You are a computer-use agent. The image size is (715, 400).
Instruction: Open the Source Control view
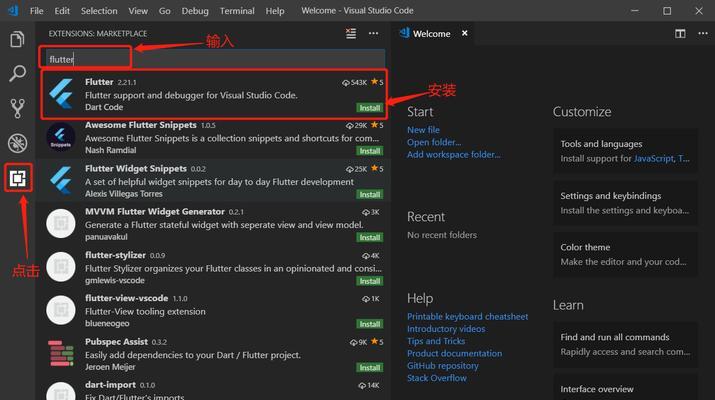17,109
